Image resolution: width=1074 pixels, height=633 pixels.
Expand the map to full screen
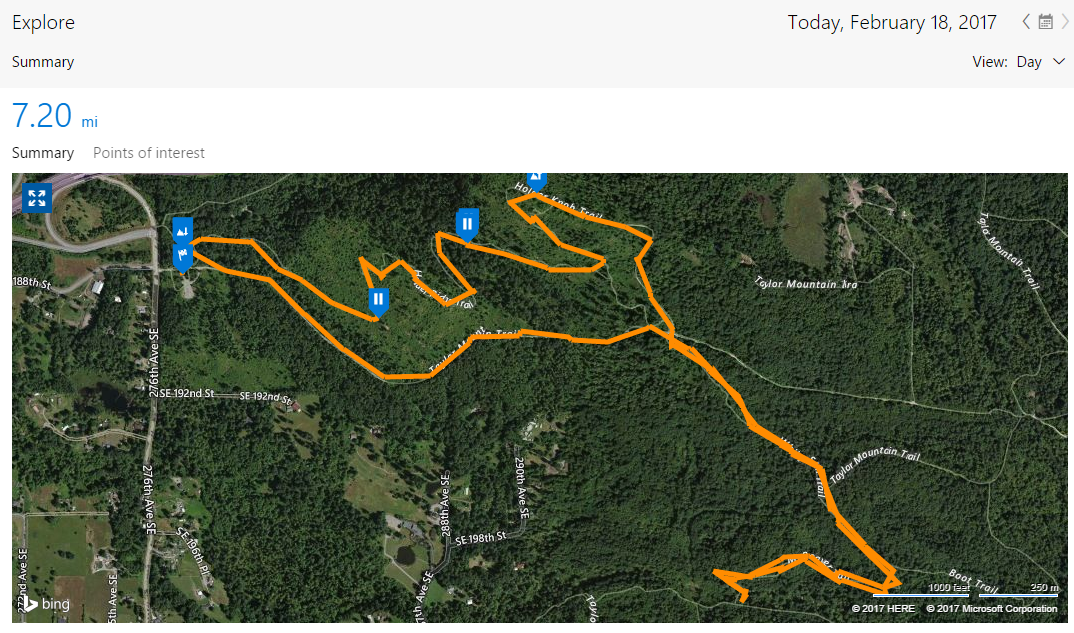(x=36, y=198)
